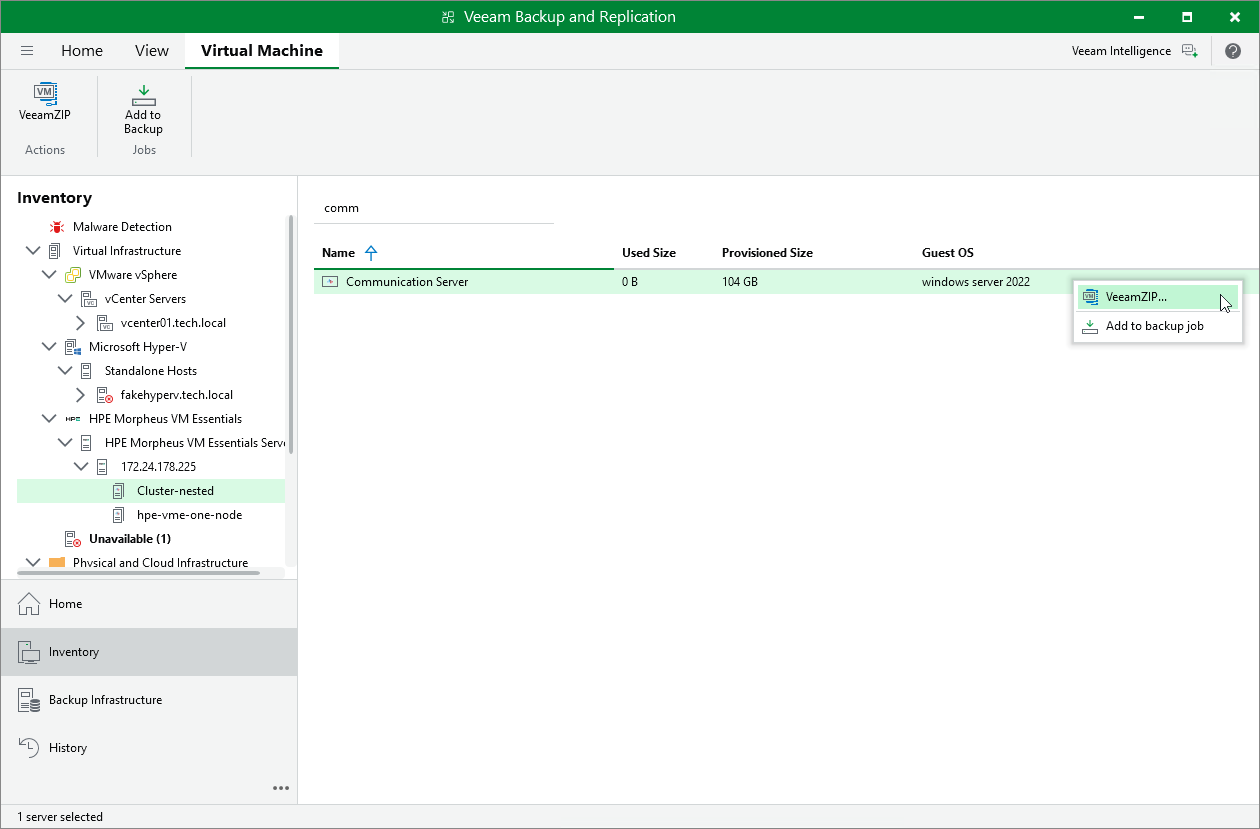This screenshot has width=1260, height=829.
Task: Click the Communication Server VM icon
Action: coord(330,282)
